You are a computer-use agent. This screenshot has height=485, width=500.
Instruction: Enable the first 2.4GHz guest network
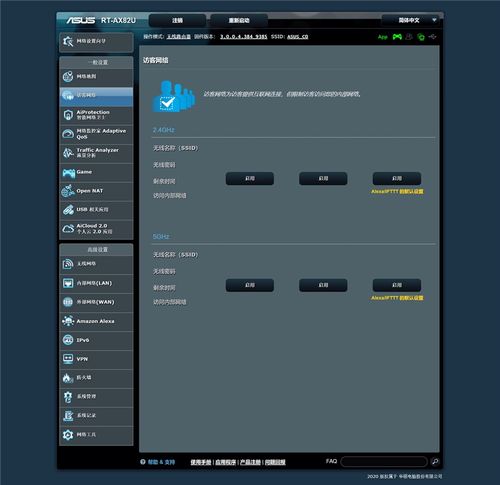click(x=250, y=178)
